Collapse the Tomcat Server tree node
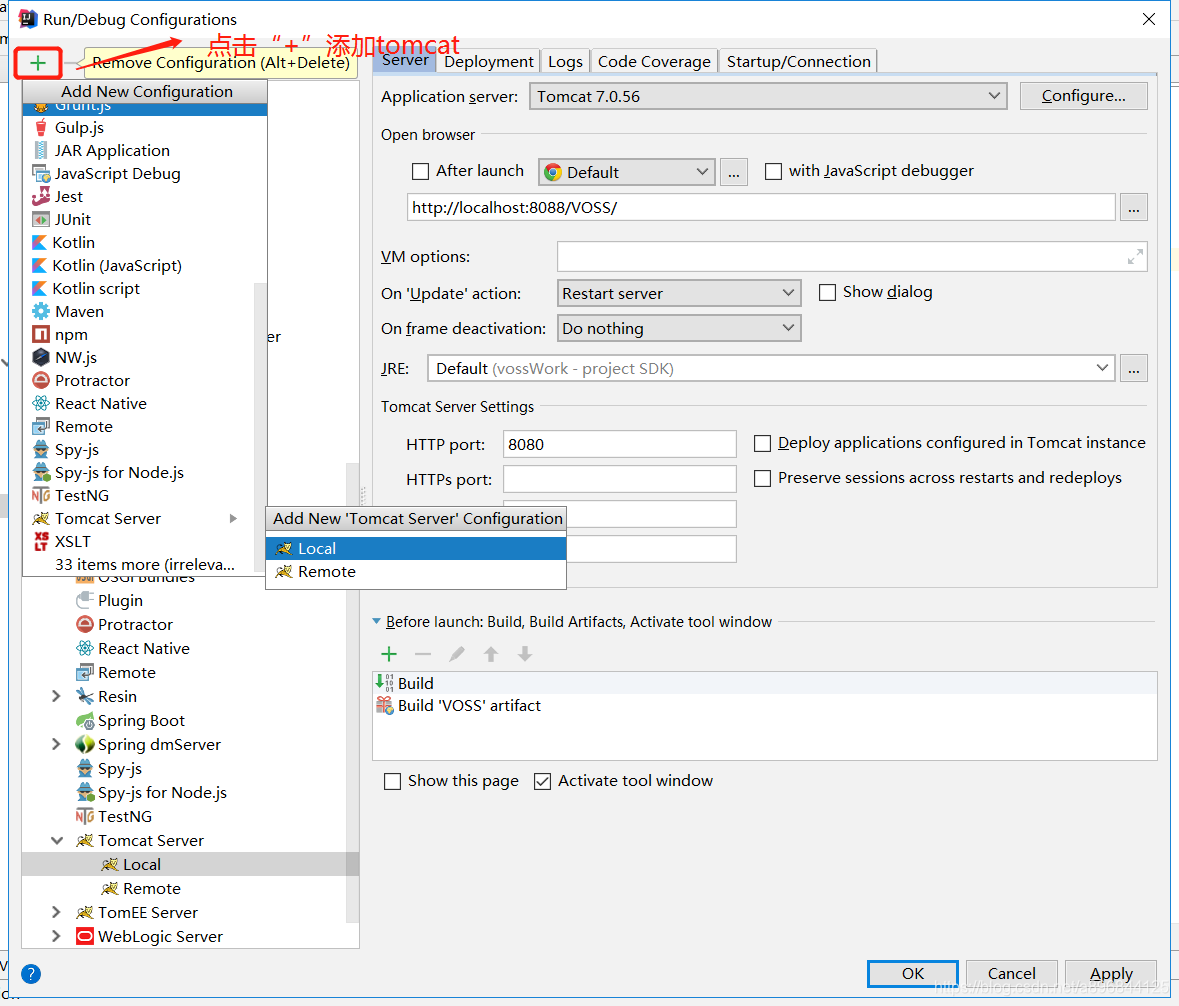 [x=56, y=841]
